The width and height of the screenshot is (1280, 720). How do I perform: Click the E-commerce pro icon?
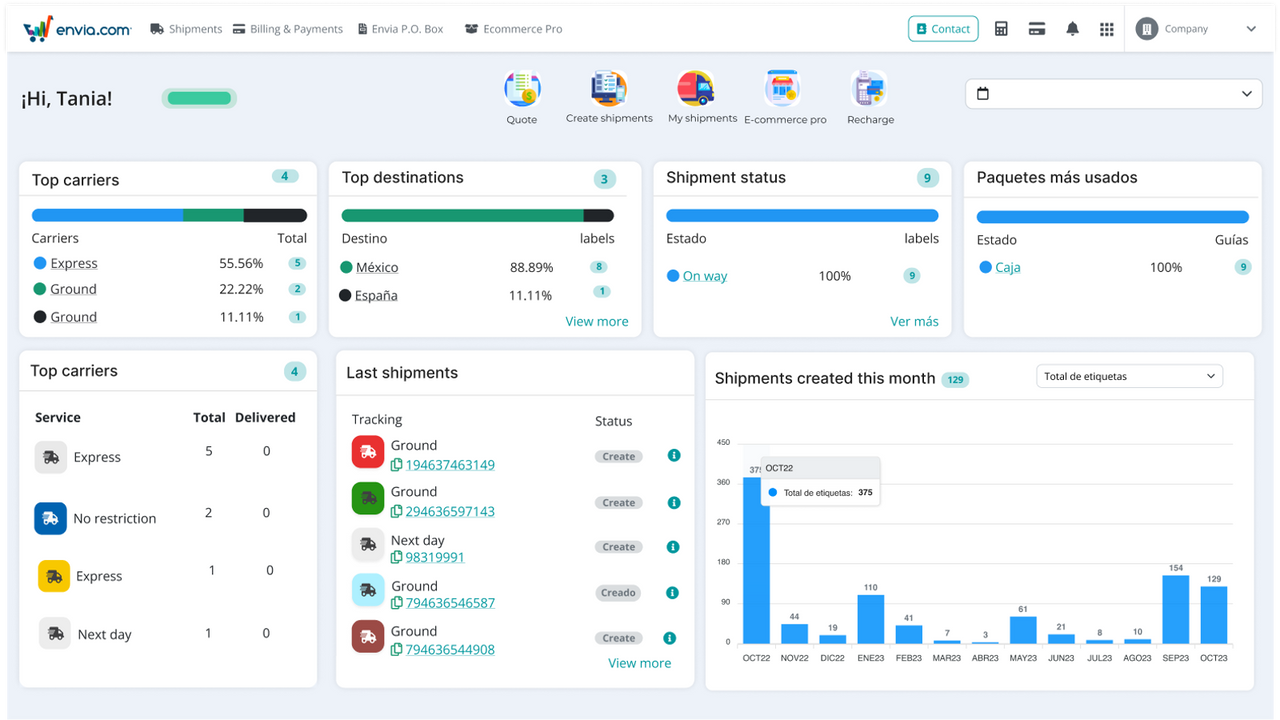[x=782, y=90]
